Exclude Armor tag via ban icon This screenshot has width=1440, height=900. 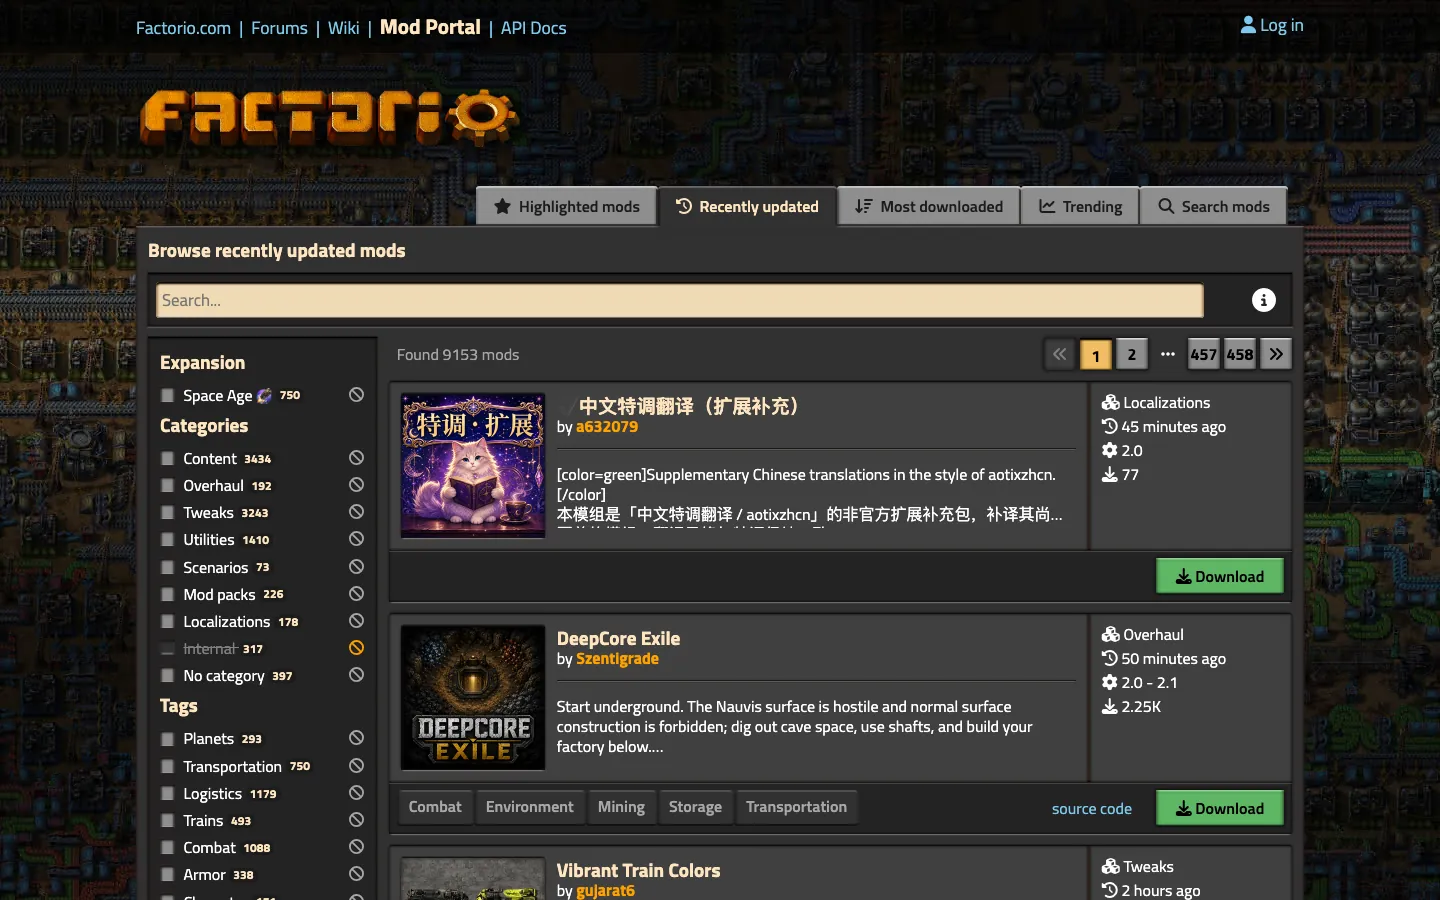click(356, 874)
